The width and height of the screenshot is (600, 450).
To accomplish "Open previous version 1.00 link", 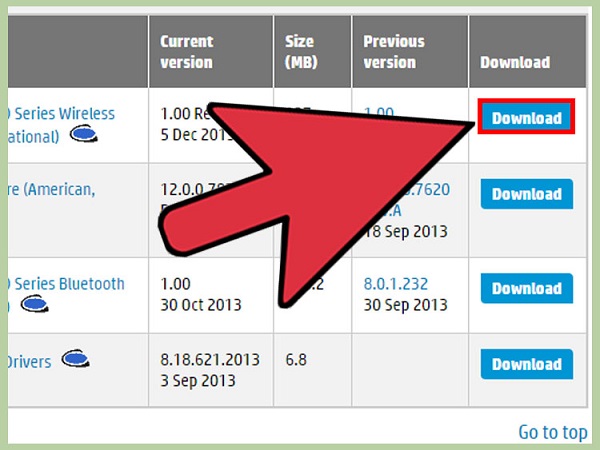I will 380,114.
